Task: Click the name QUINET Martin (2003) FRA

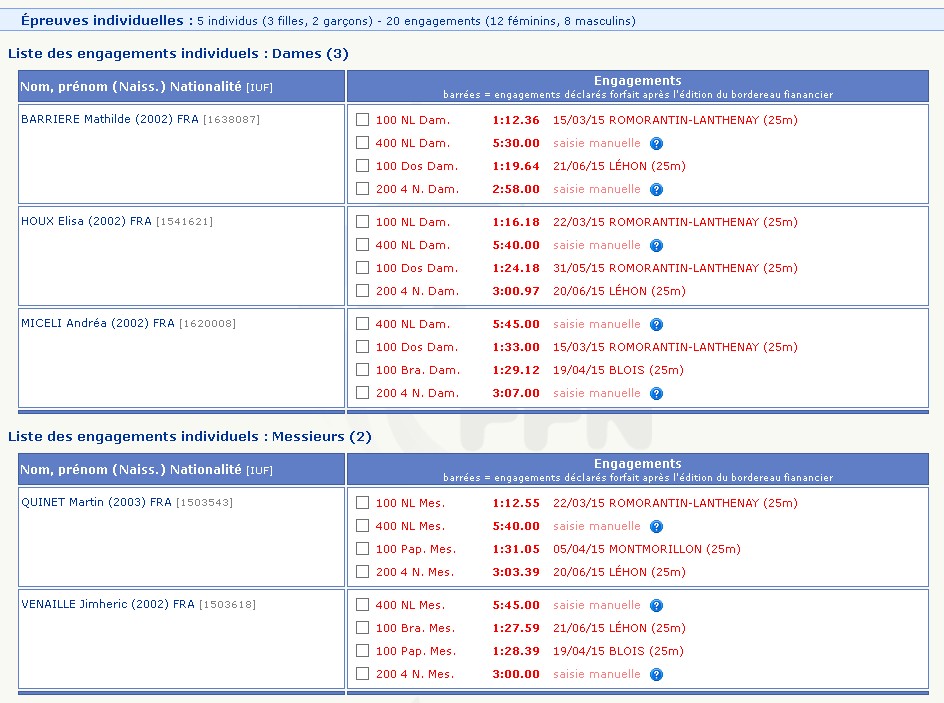Action: (96, 502)
